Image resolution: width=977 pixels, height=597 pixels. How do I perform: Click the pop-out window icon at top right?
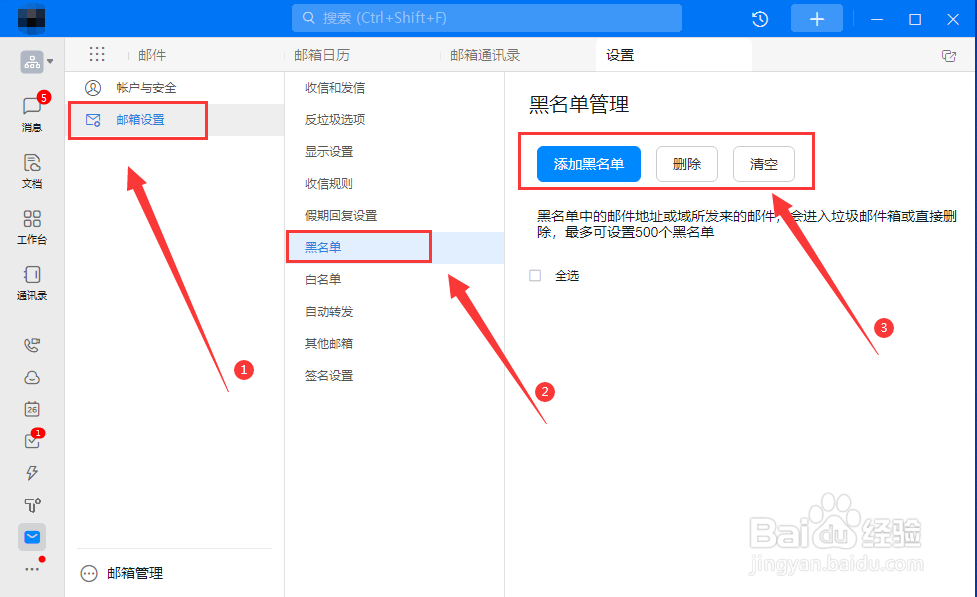click(x=948, y=55)
